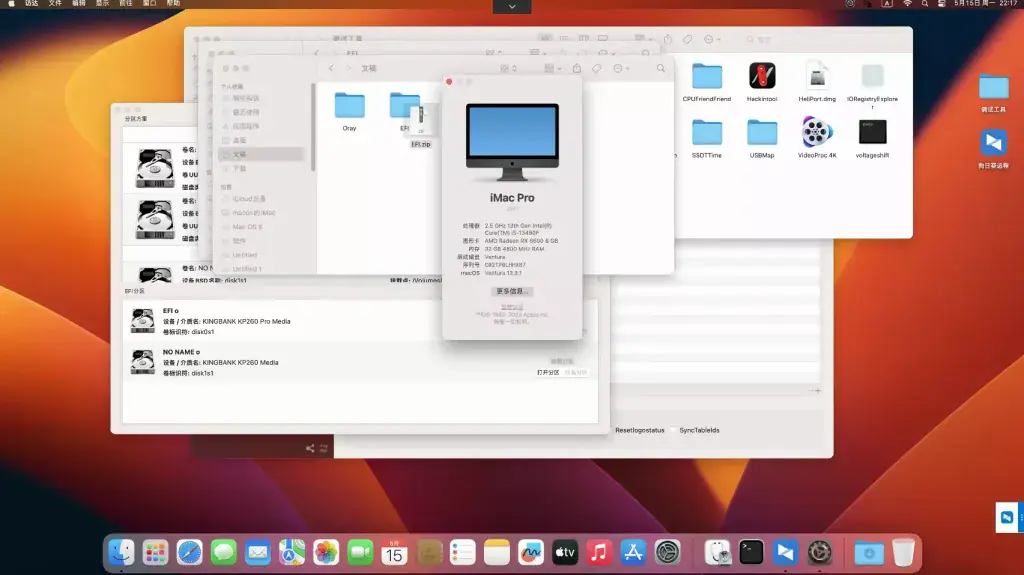Open Mail app in the Dock
The image size is (1024, 575).
[x=257, y=553]
